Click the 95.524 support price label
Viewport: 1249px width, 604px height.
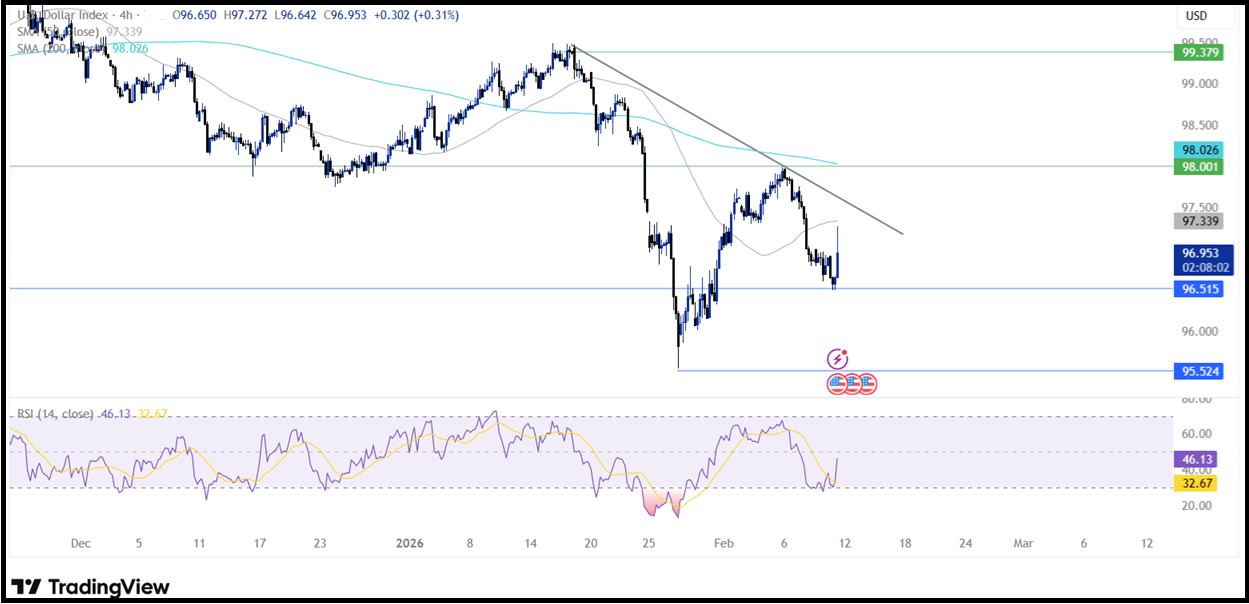[x=1199, y=371]
